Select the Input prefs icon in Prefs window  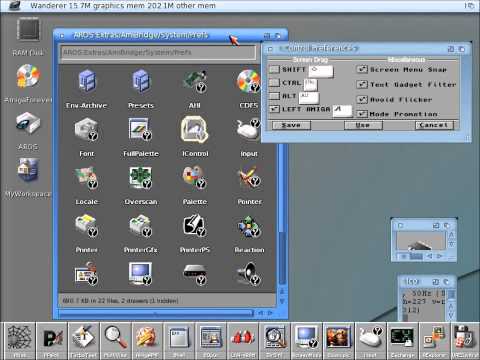(248, 129)
